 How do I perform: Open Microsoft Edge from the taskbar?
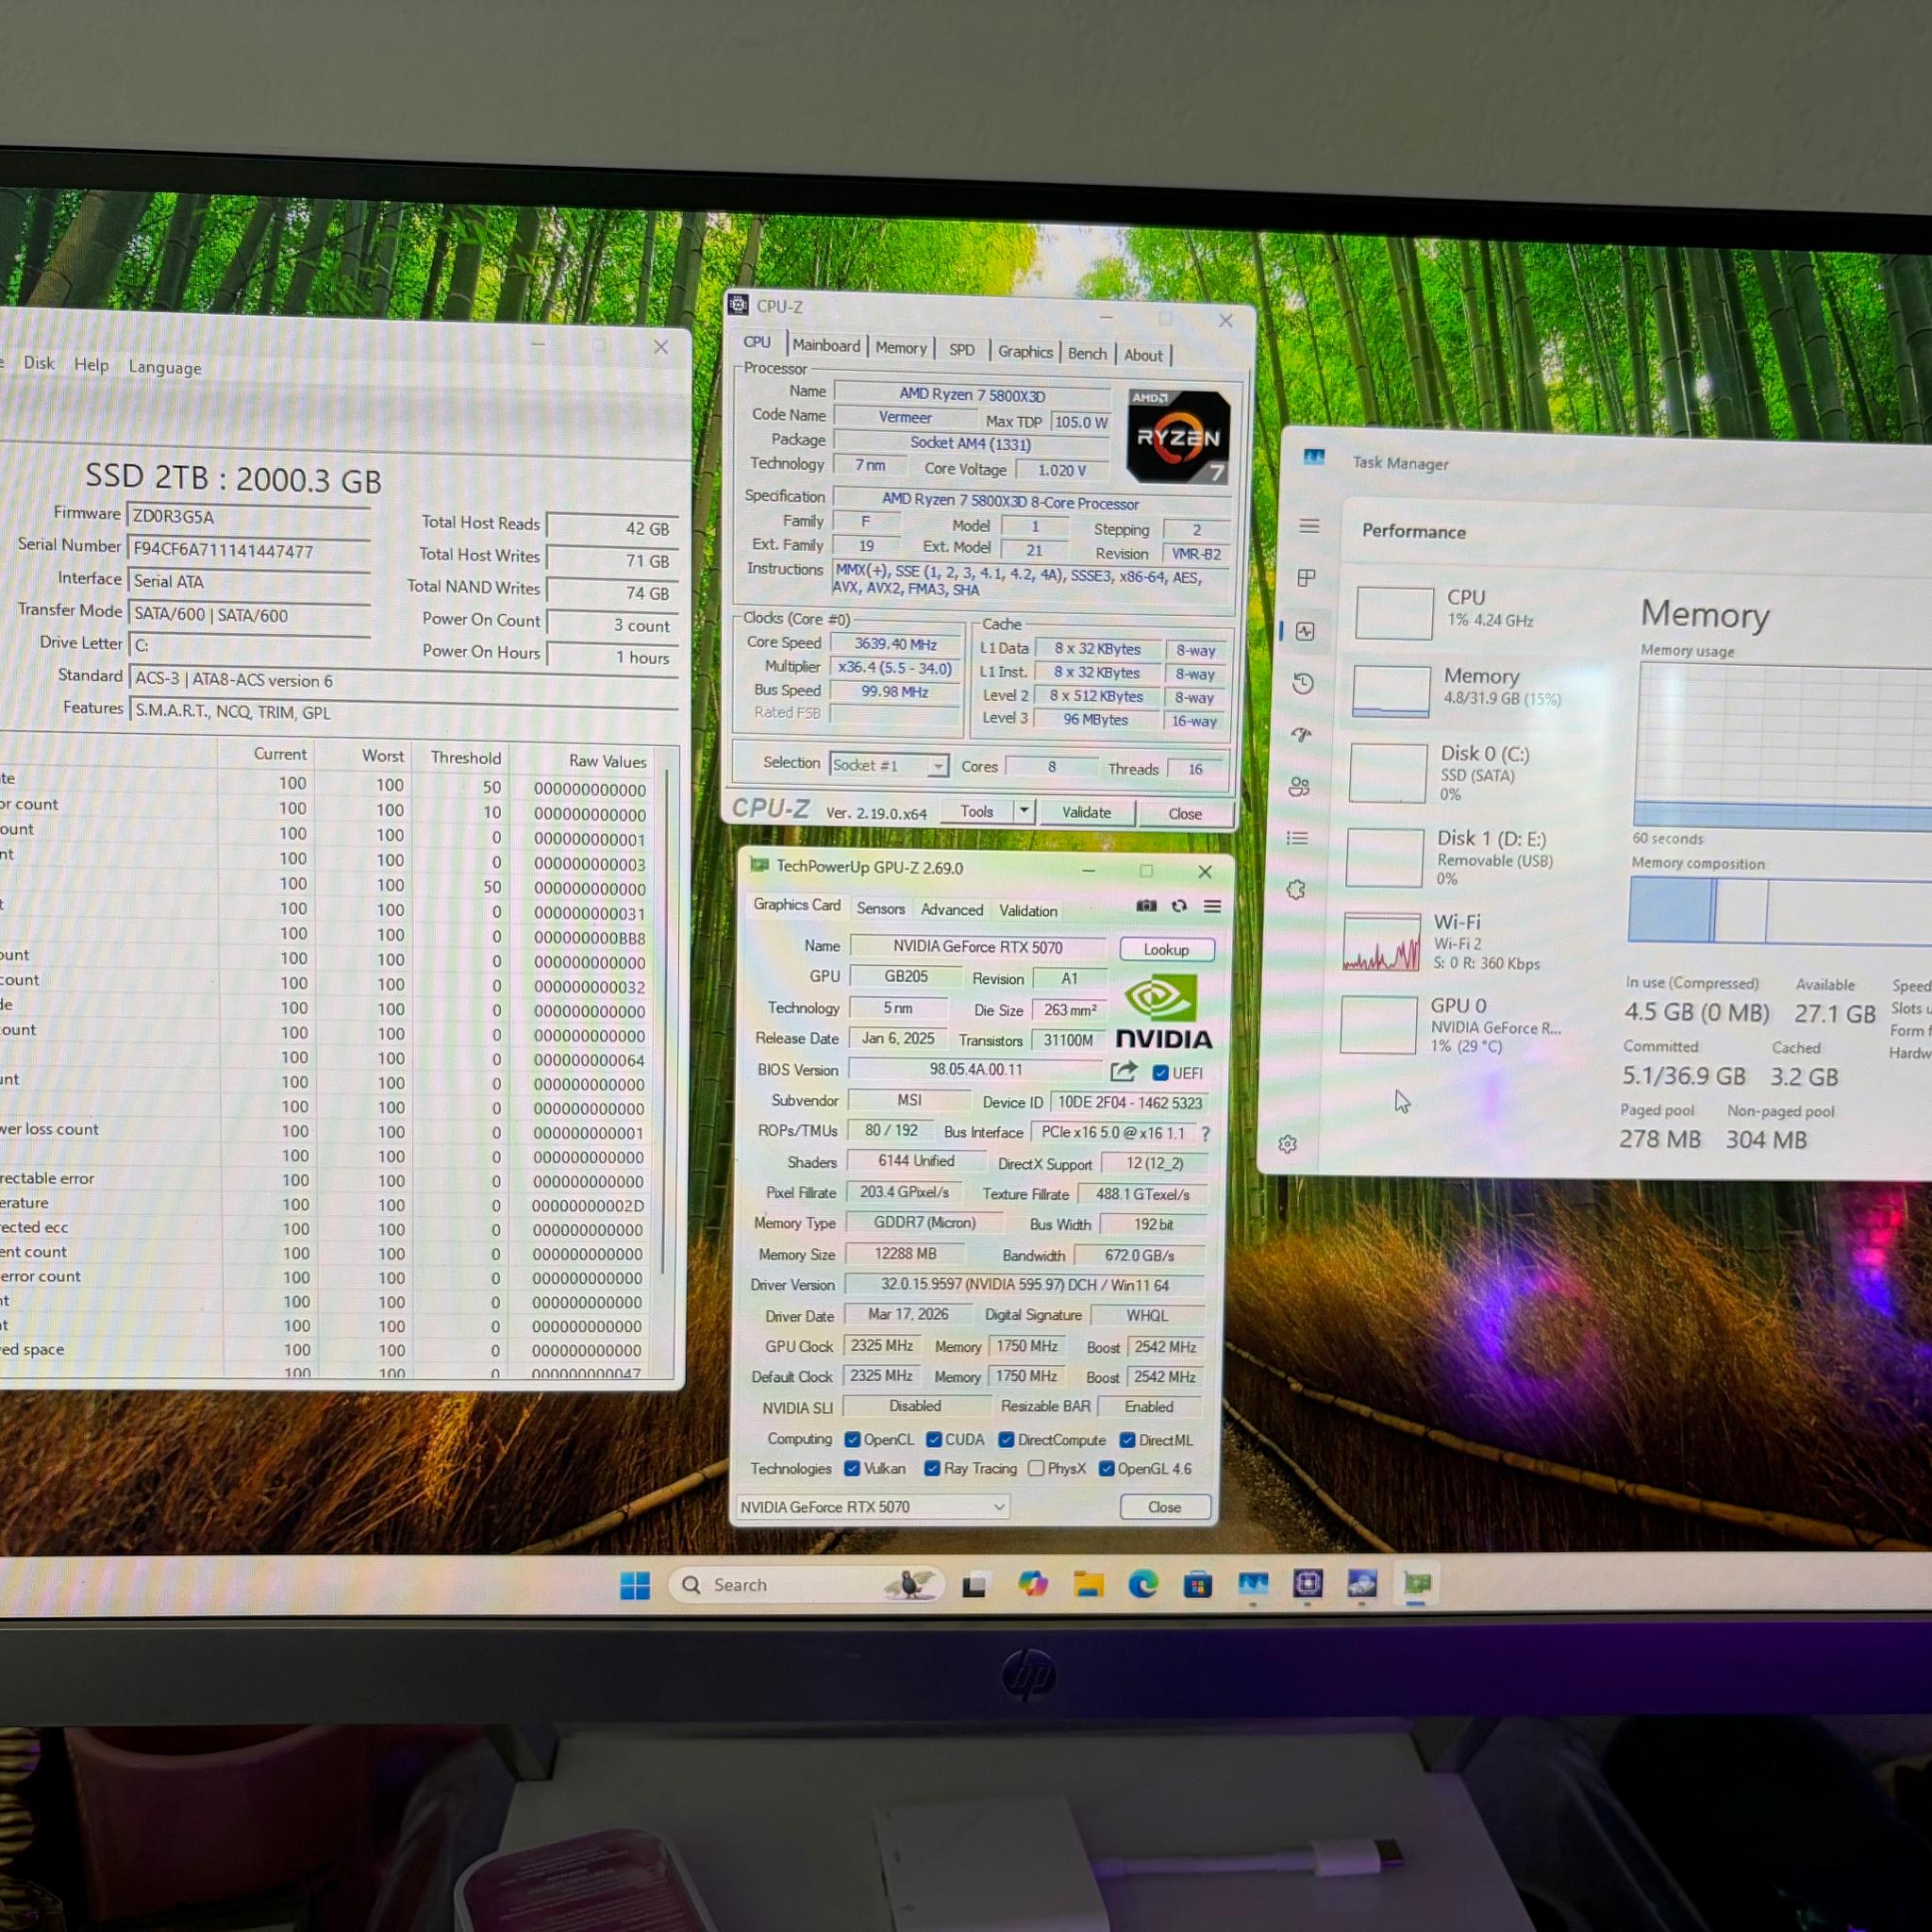click(1143, 1584)
